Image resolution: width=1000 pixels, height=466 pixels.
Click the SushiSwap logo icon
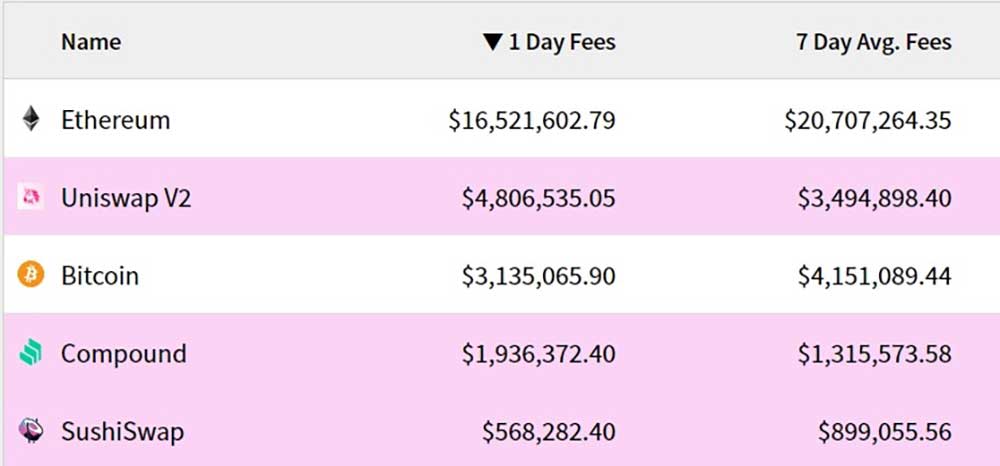(31, 431)
